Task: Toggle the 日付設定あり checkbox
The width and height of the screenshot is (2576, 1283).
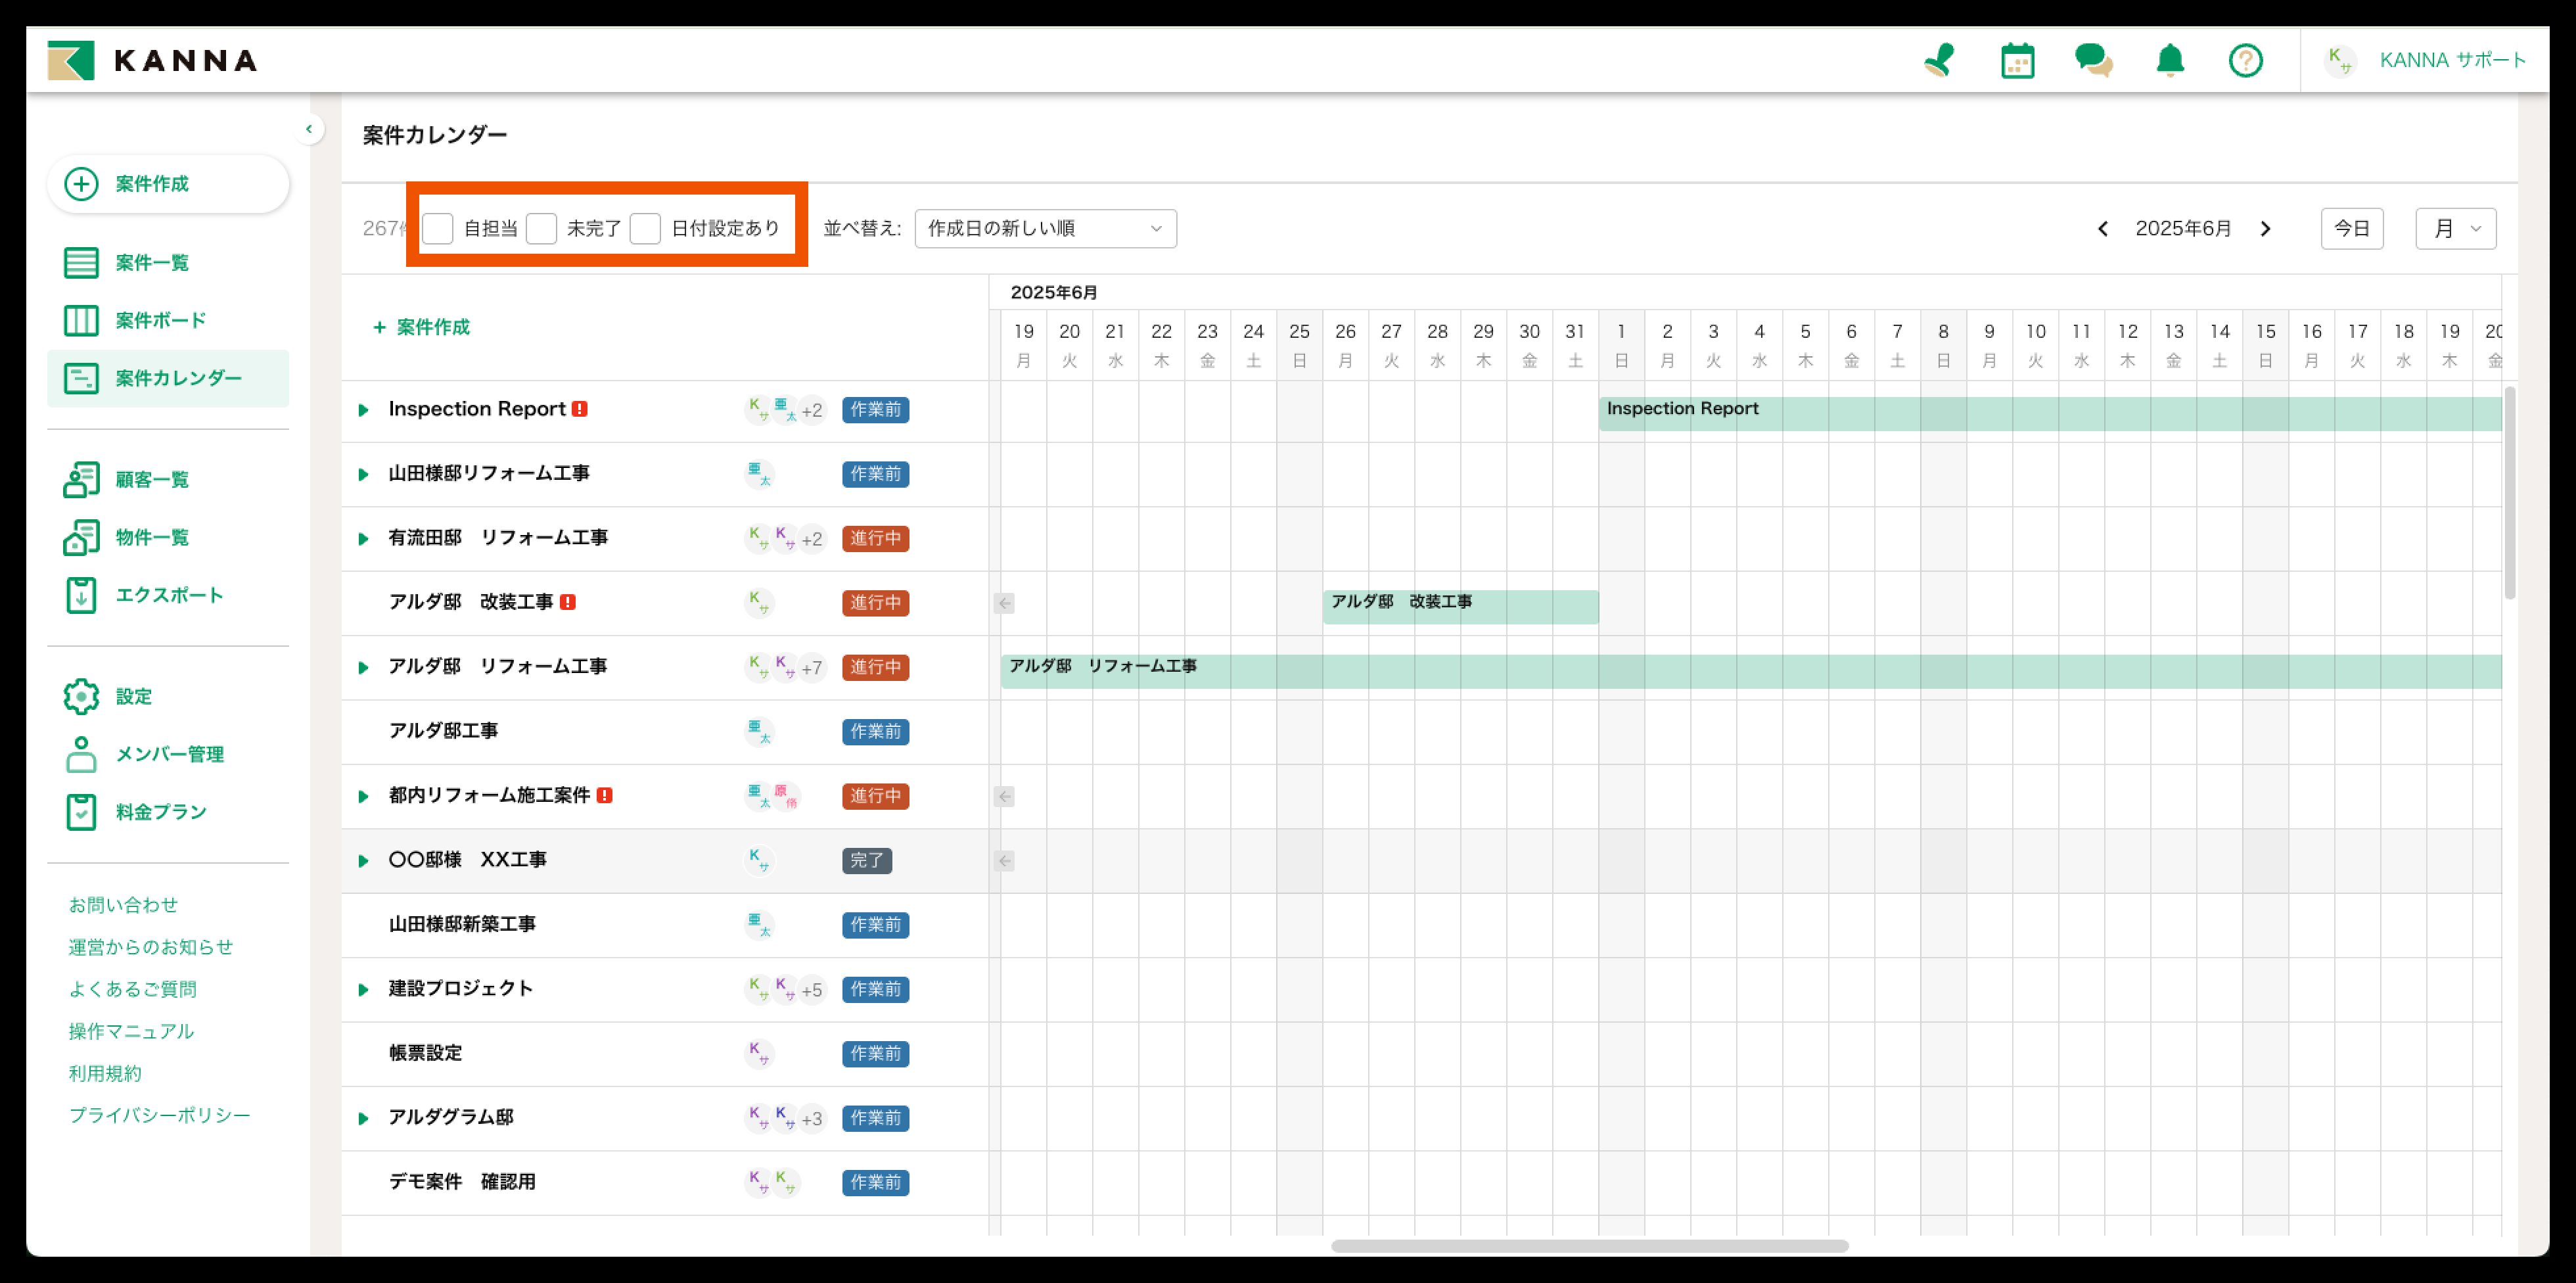Action: (x=645, y=229)
